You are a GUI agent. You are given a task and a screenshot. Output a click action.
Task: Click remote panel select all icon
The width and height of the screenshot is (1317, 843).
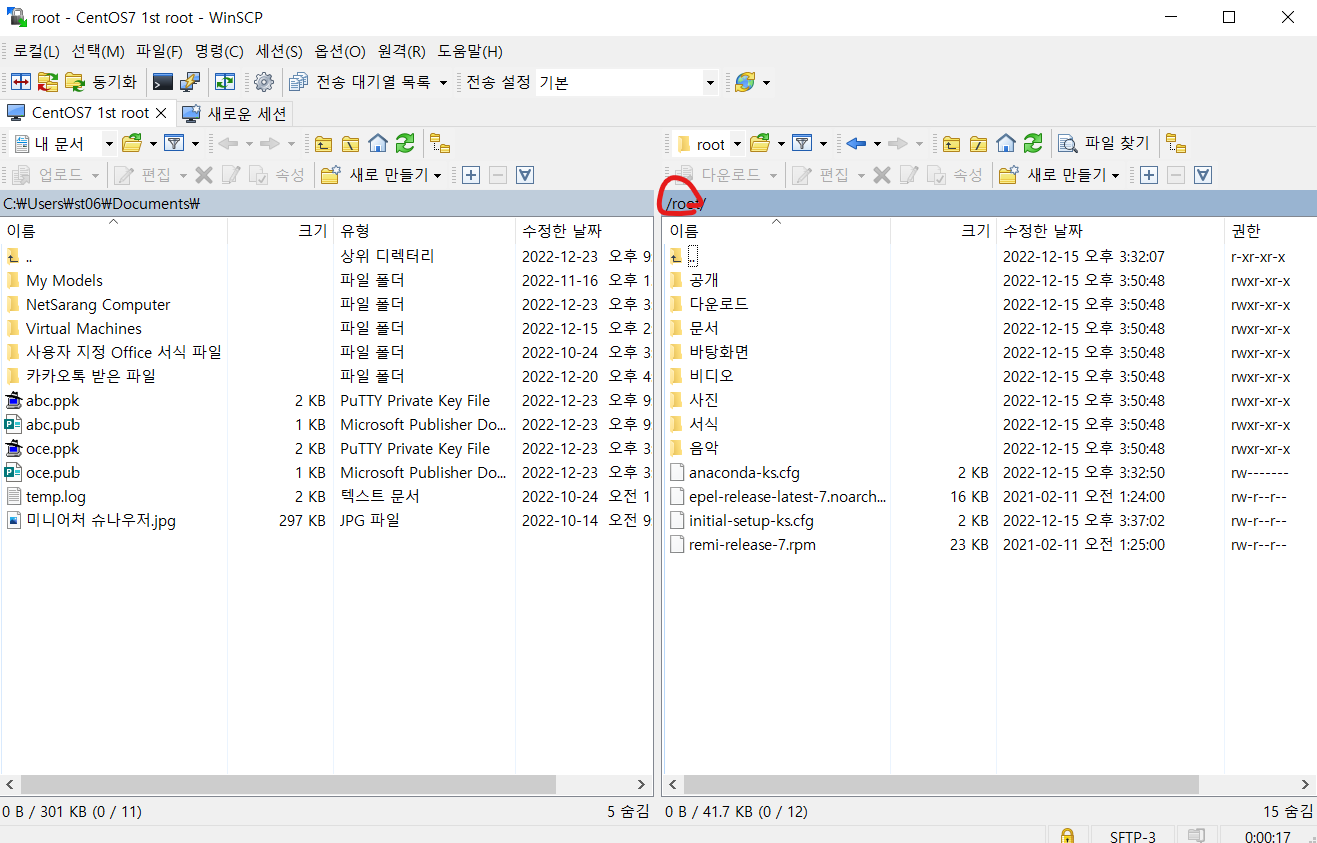pyautogui.click(x=1203, y=175)
